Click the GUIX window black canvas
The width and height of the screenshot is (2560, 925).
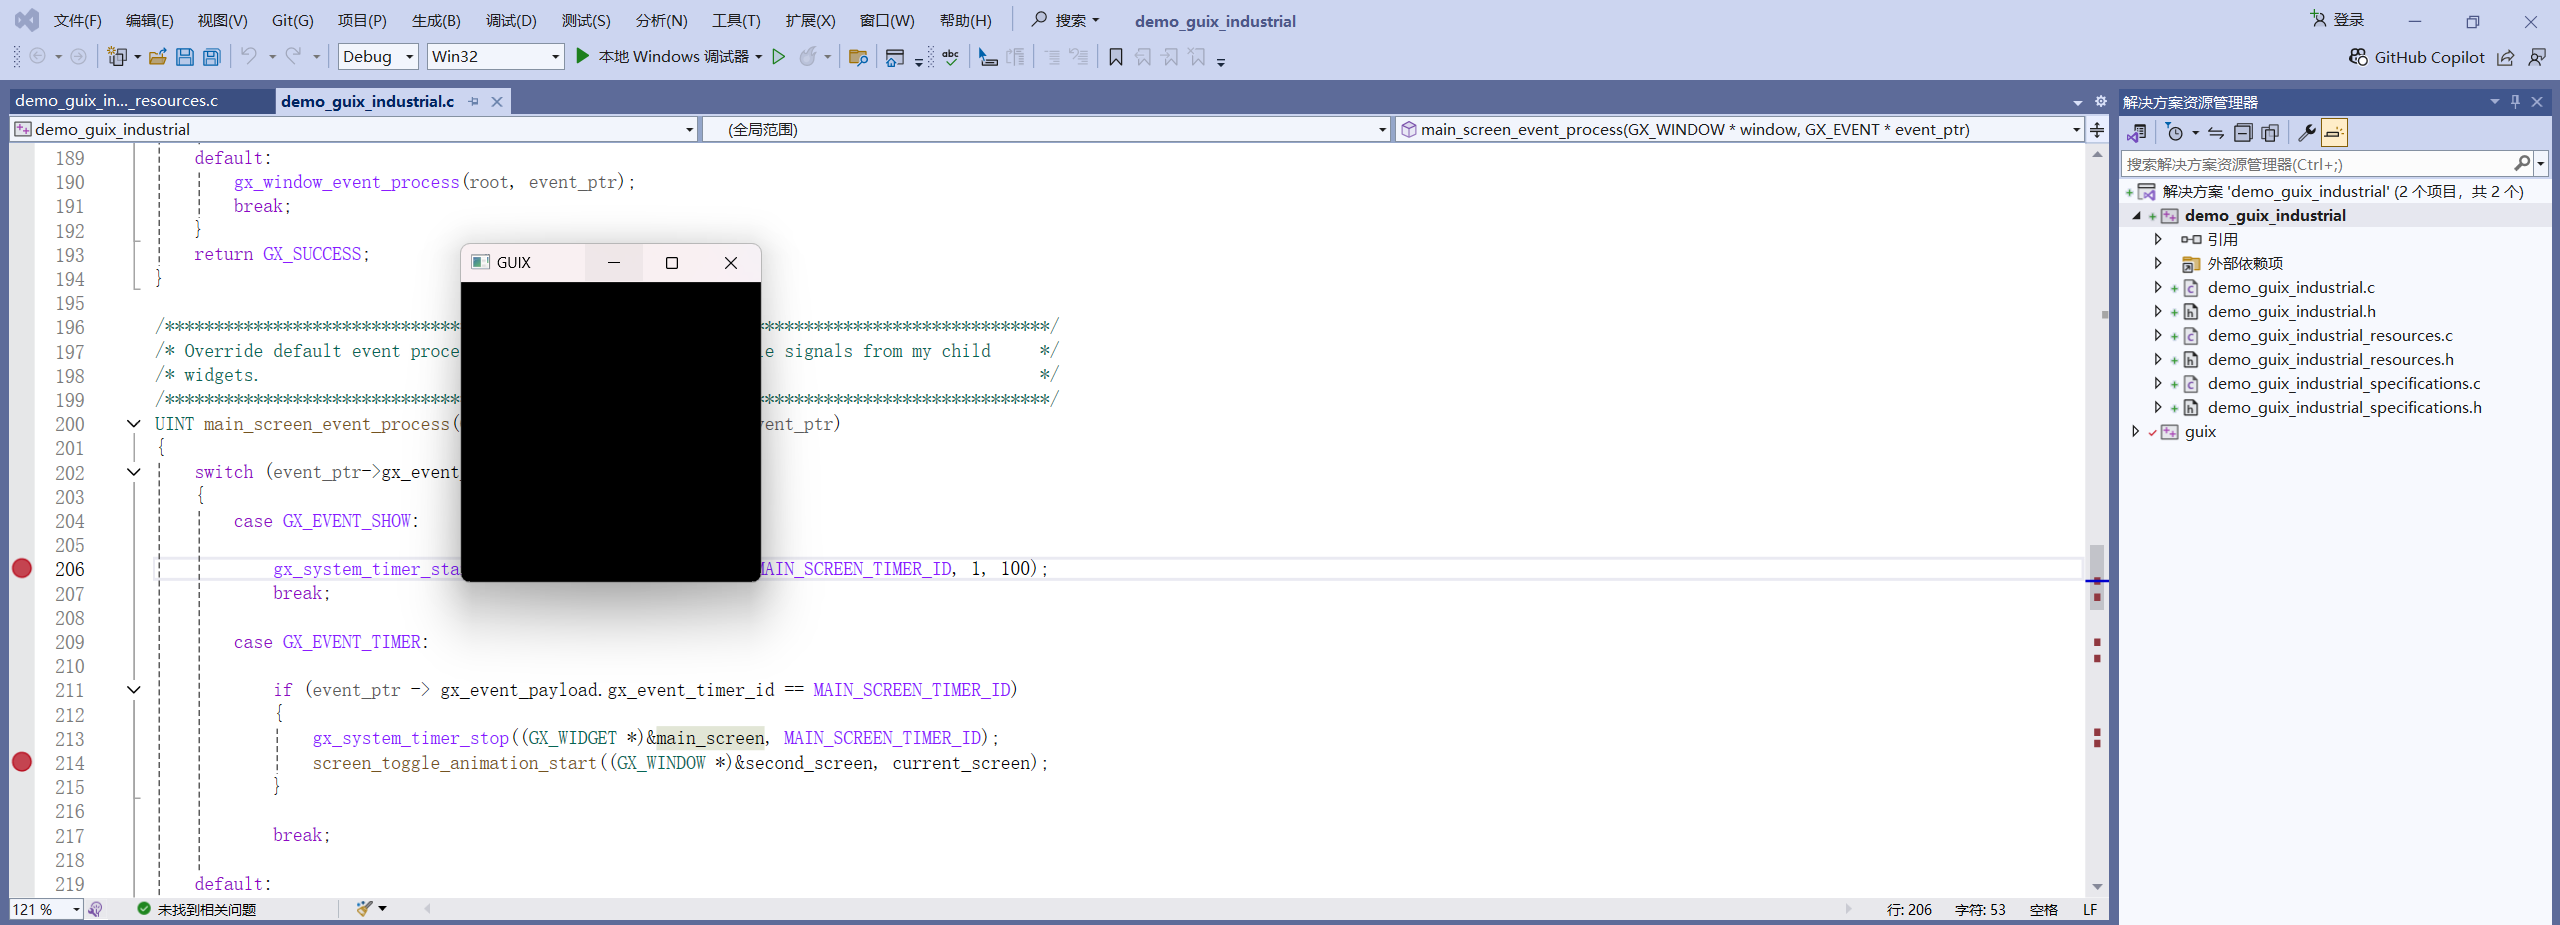[611, 431]
